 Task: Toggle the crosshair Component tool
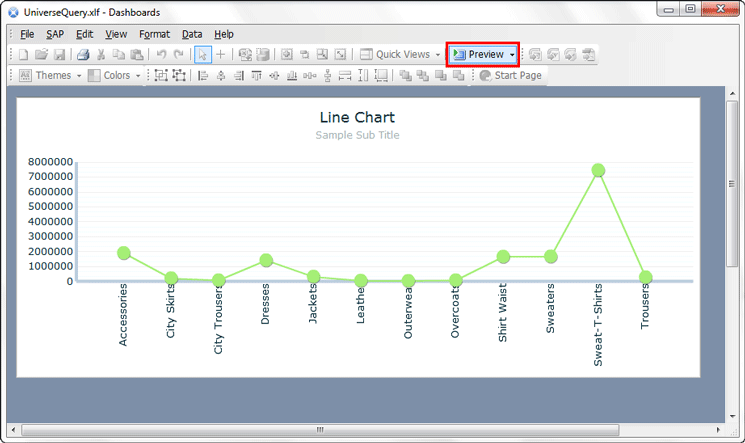tap(221, 54)
